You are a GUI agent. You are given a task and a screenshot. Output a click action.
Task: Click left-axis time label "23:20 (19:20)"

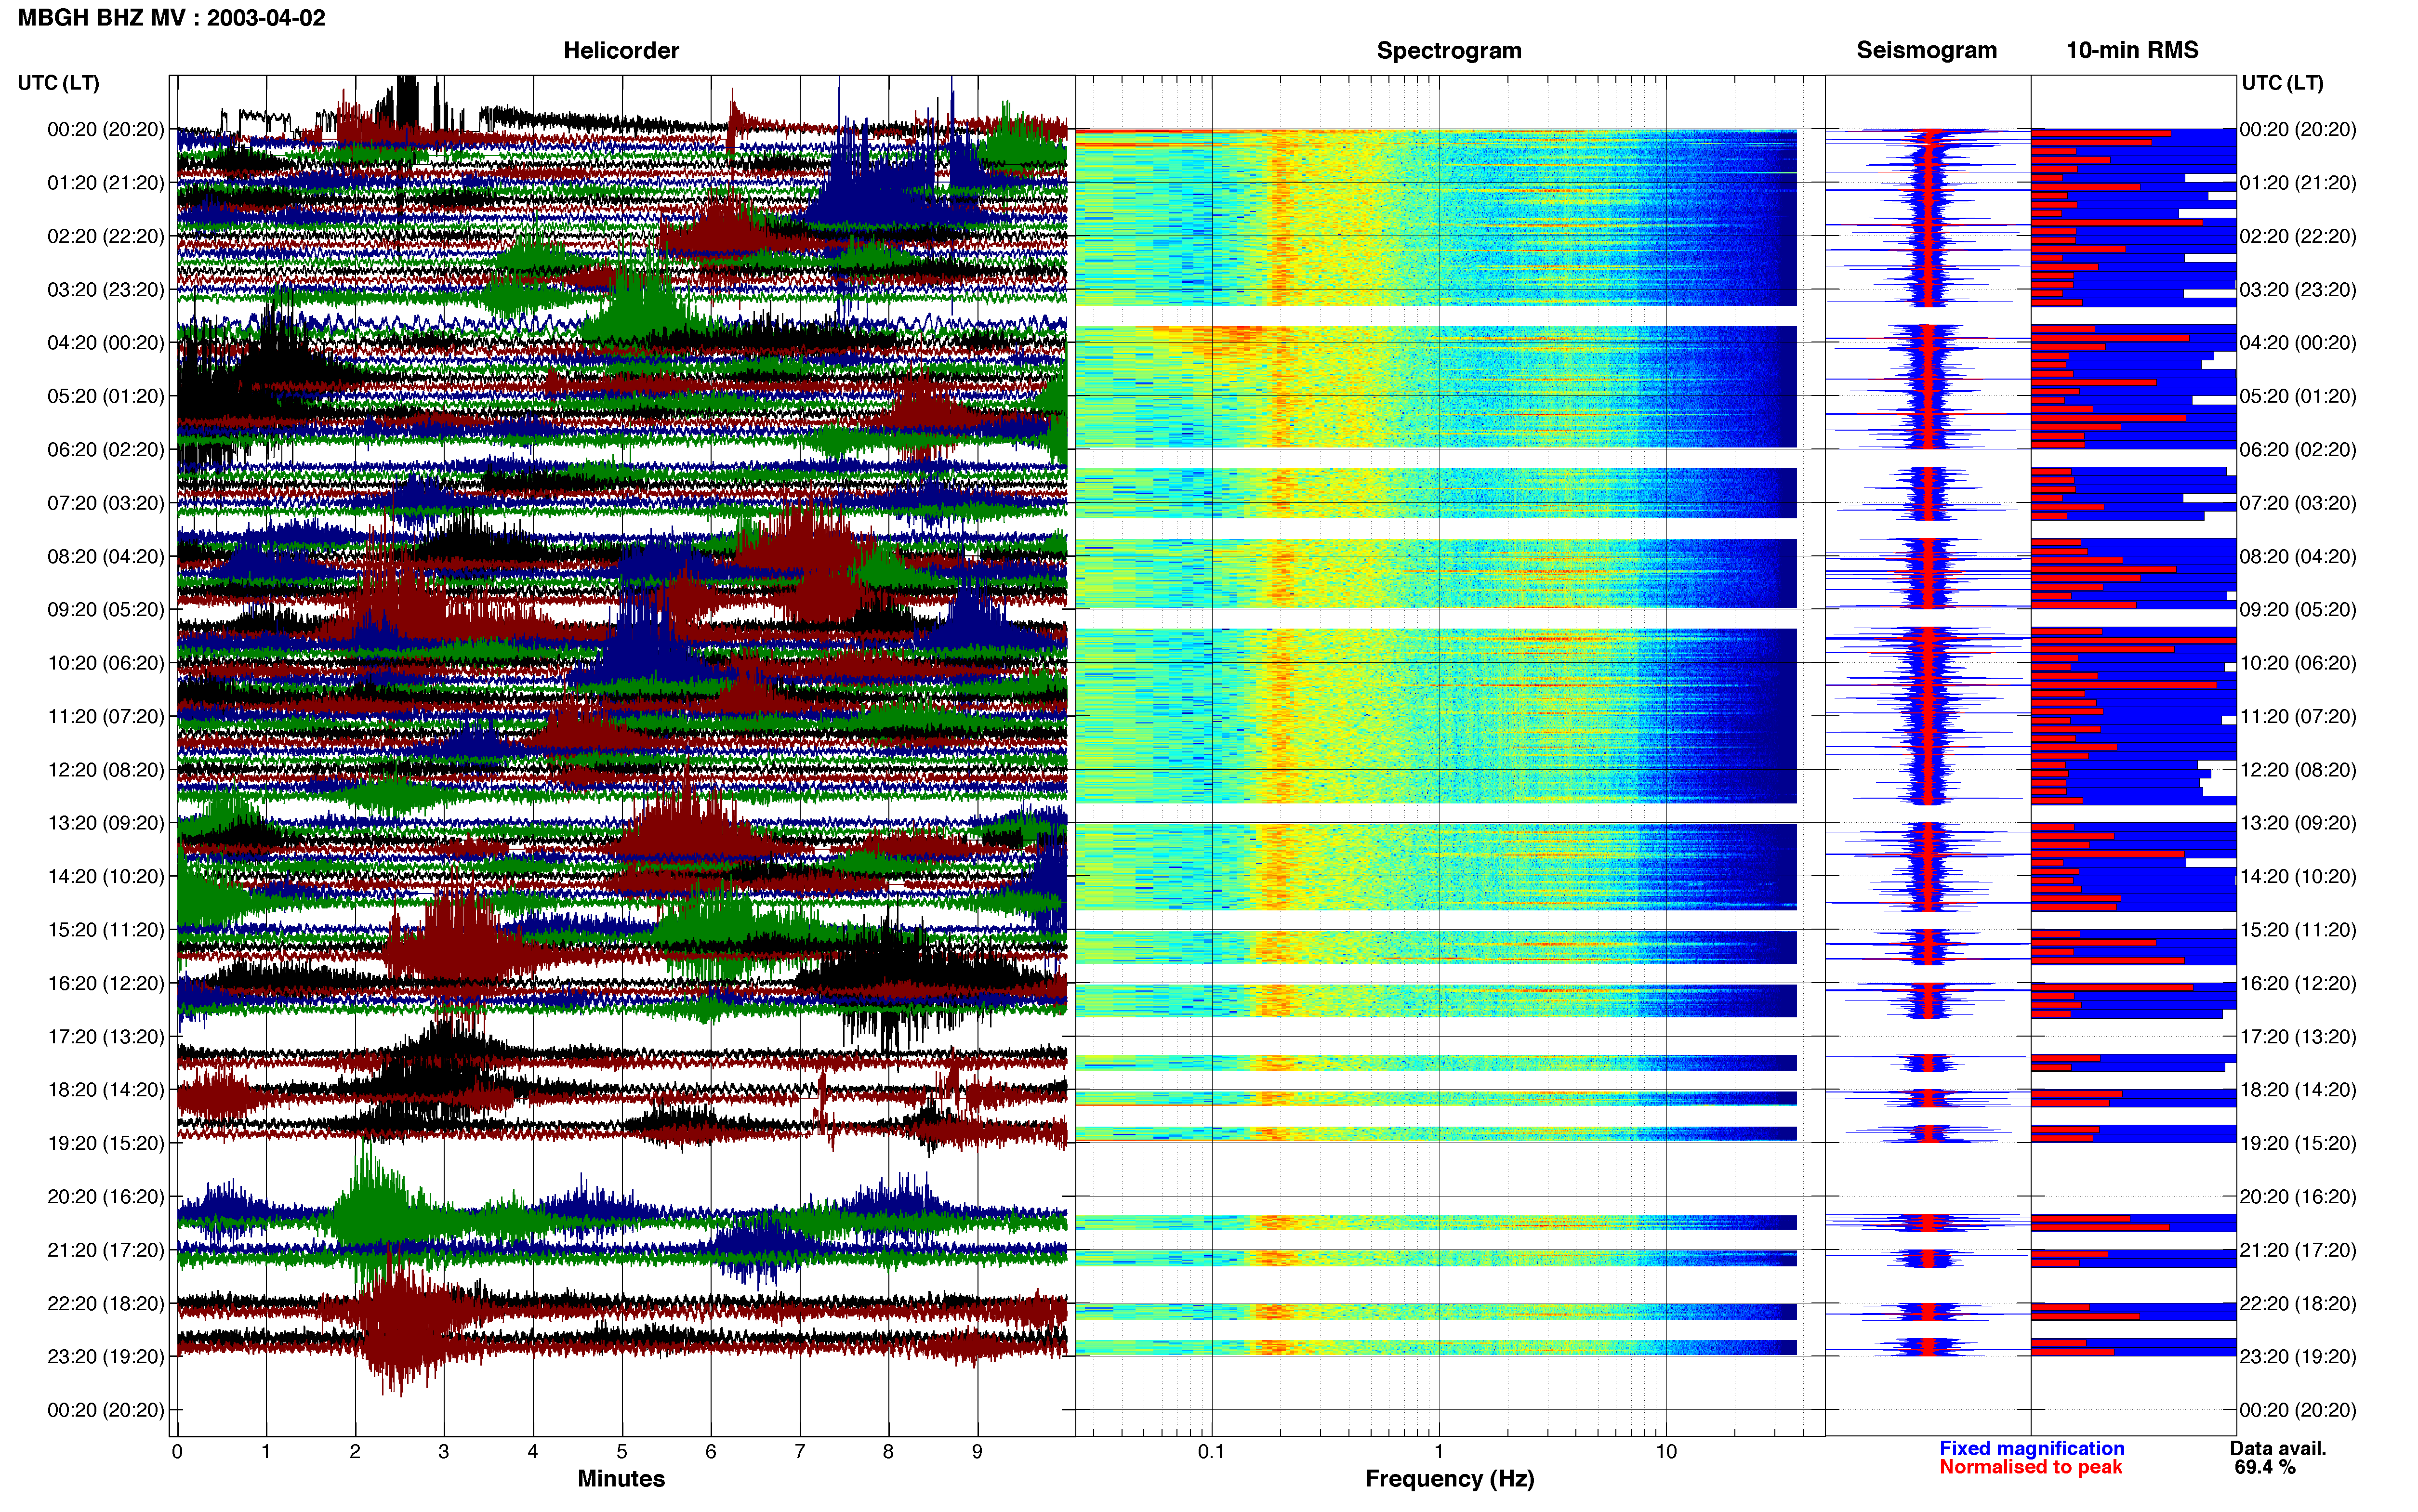click(x=106, y=1356)
